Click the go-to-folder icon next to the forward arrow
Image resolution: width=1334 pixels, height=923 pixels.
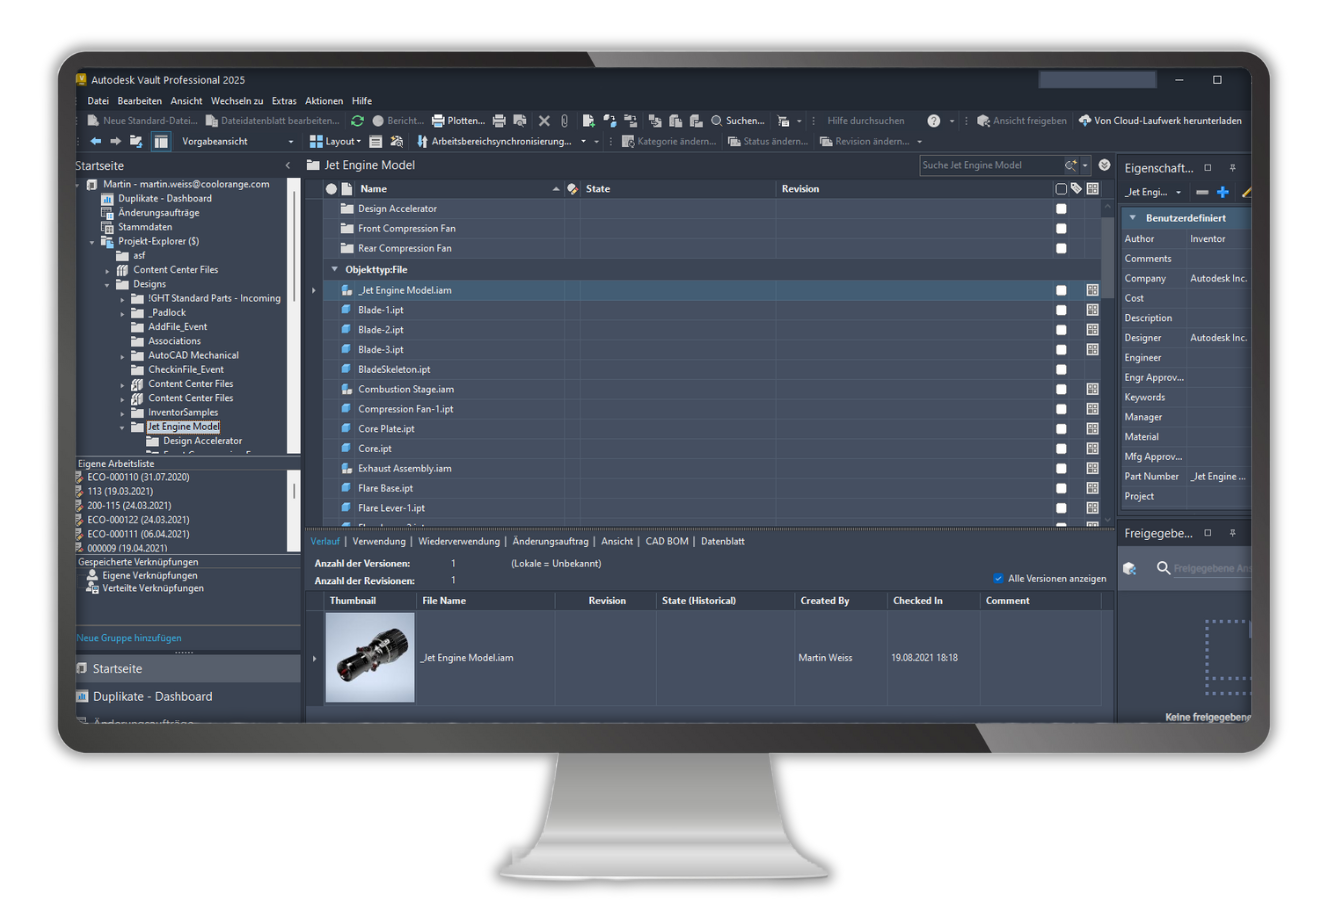[x=136, y=142]
